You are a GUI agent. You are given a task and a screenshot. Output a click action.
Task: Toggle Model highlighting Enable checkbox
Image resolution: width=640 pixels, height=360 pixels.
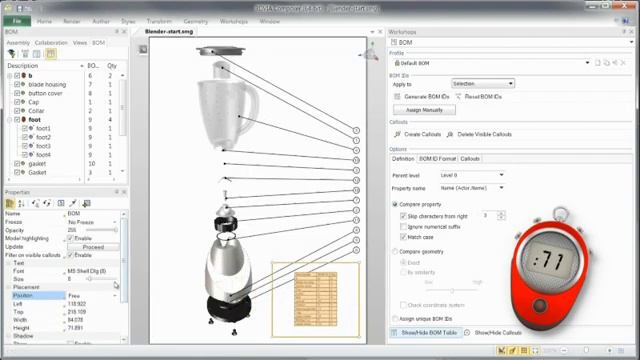click(70, 238)
